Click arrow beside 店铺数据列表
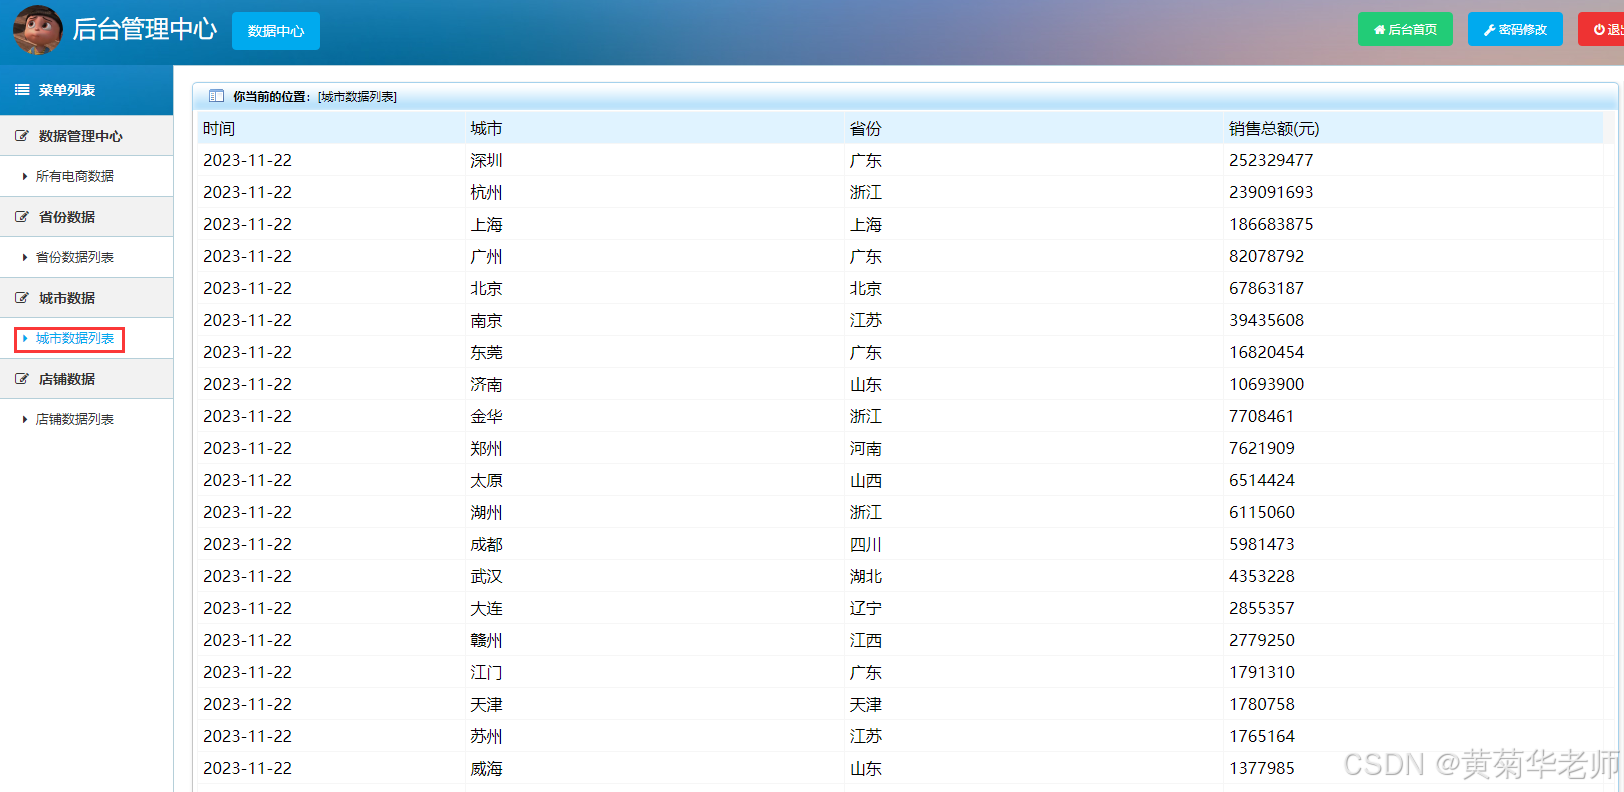Viewport: 1624px width, 792px height. pos(25,419)
